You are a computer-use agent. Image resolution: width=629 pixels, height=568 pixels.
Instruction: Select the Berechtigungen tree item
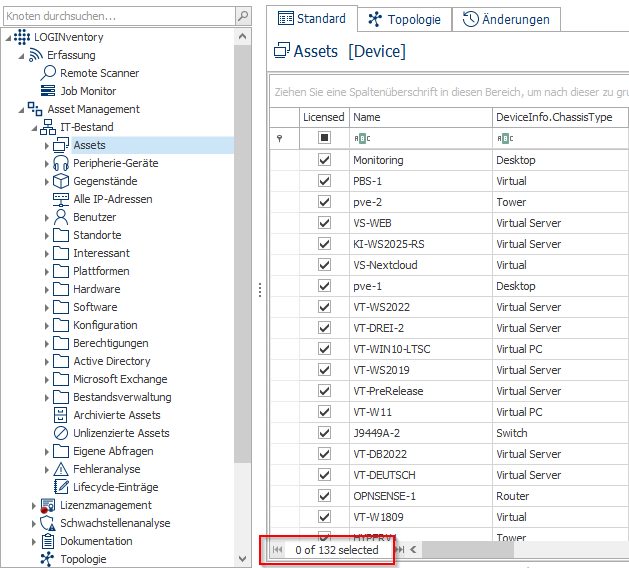click(111, 343)
